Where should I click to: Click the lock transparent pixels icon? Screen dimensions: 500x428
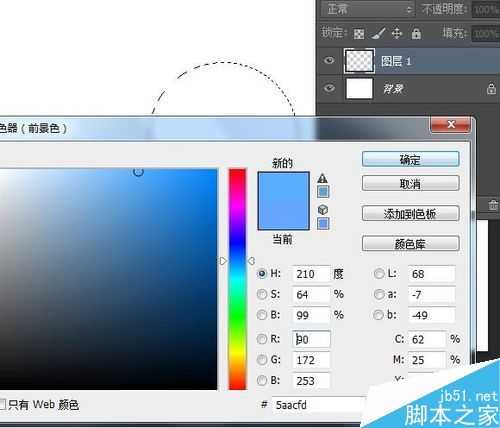[x=359, y=34]
